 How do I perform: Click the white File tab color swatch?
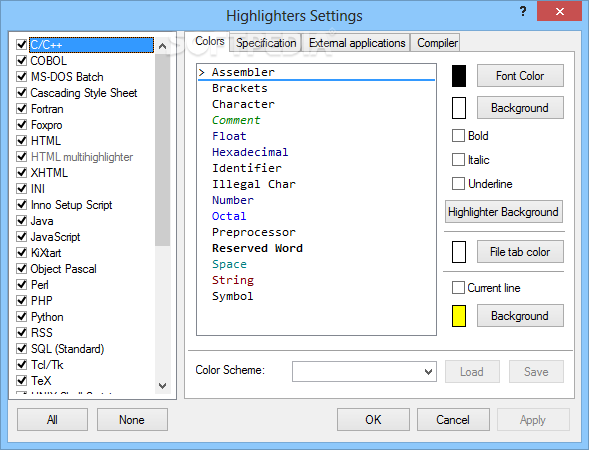459,252
